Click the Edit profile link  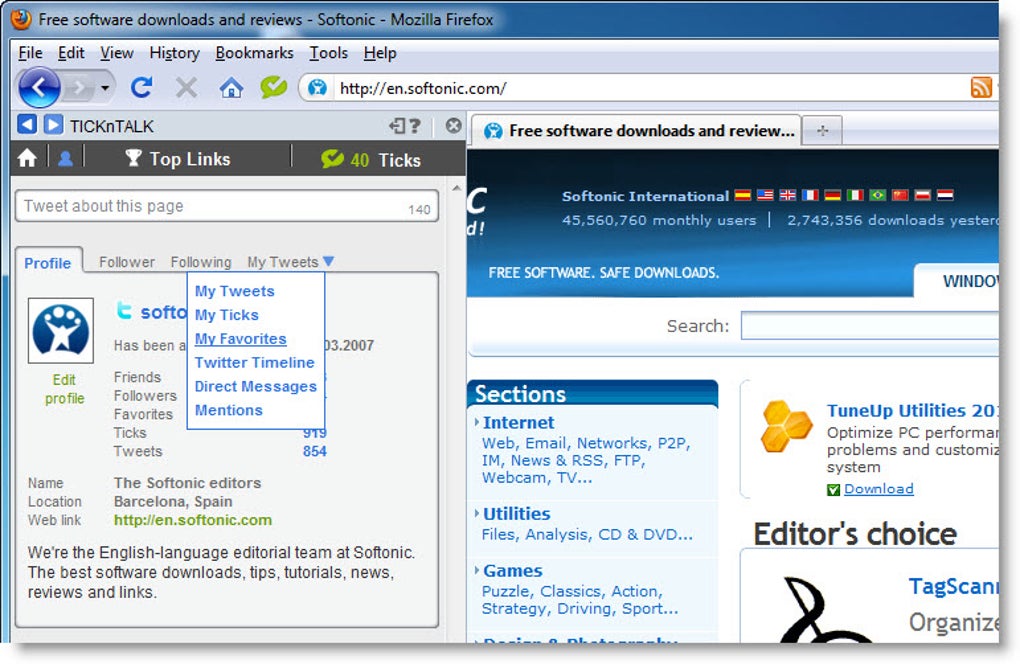[x=64, y=389]
